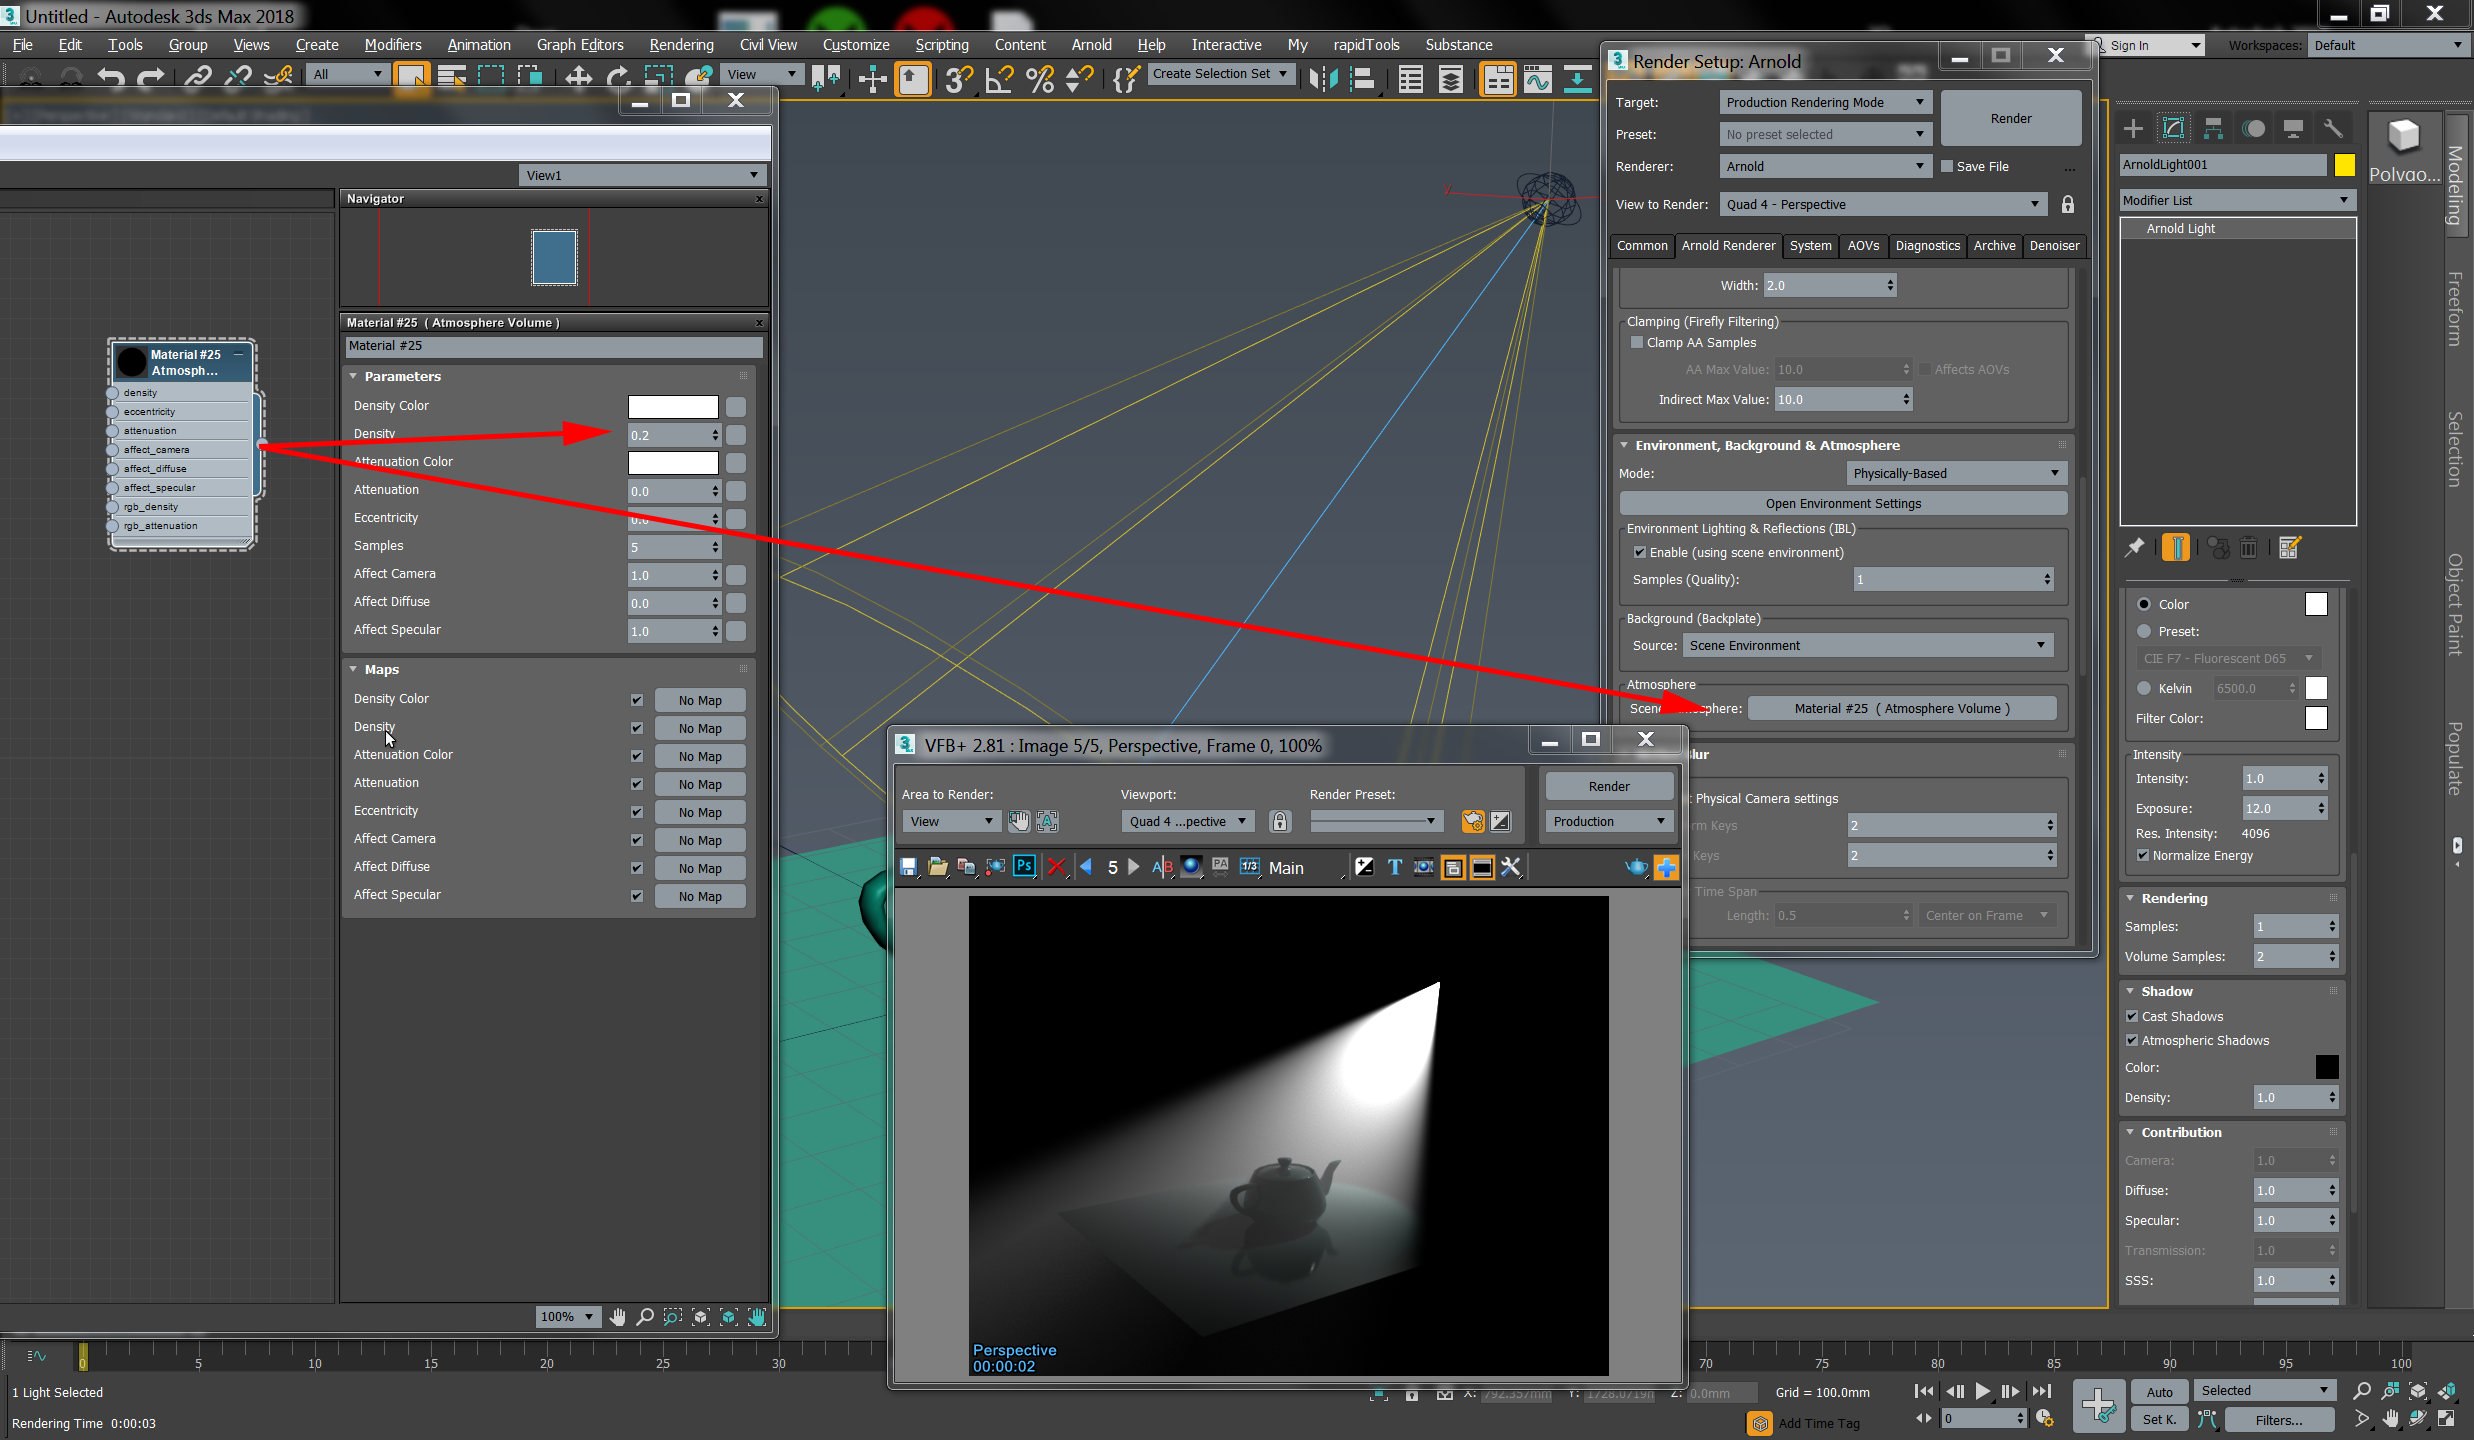
Task: Click the Arnold Renderer tab
Action: [1729, 245]
